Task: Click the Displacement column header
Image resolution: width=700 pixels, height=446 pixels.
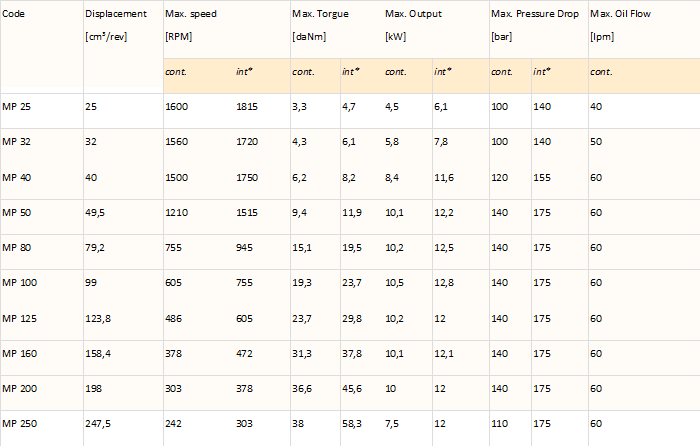Action: (116, 14)
